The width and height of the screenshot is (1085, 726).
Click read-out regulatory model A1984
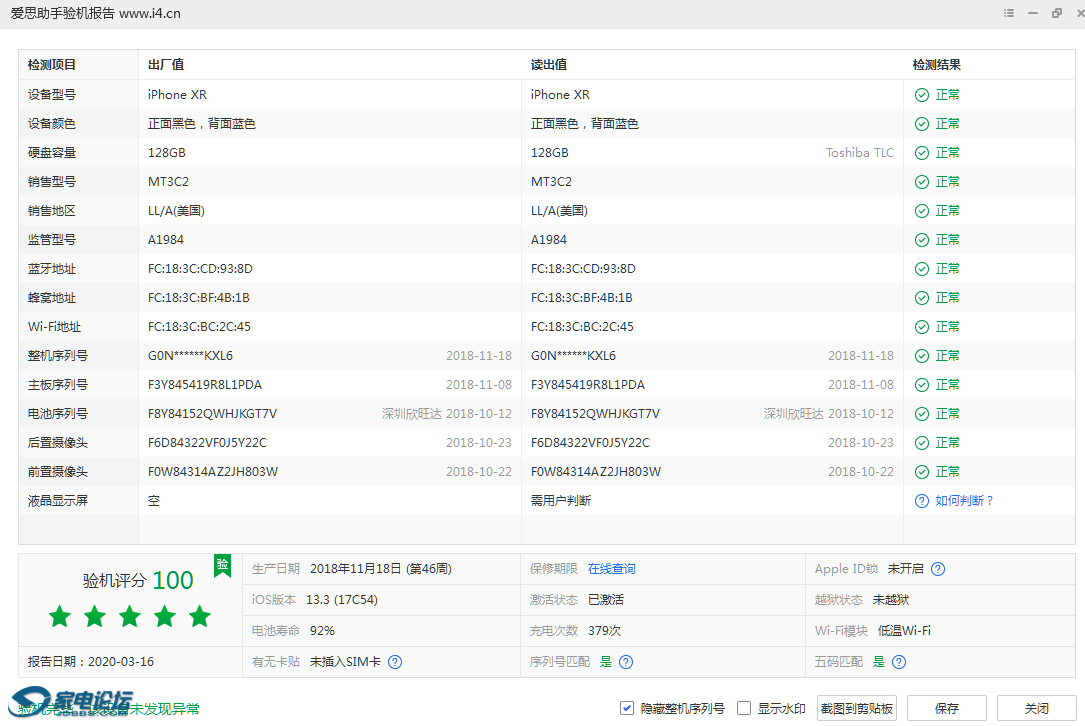point(549,240)
